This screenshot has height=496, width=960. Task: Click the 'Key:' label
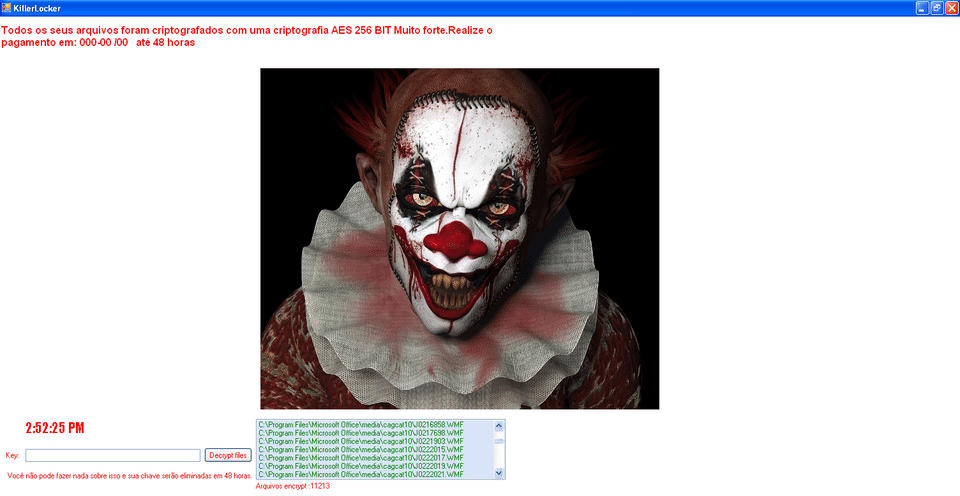(x=12, y=456)
